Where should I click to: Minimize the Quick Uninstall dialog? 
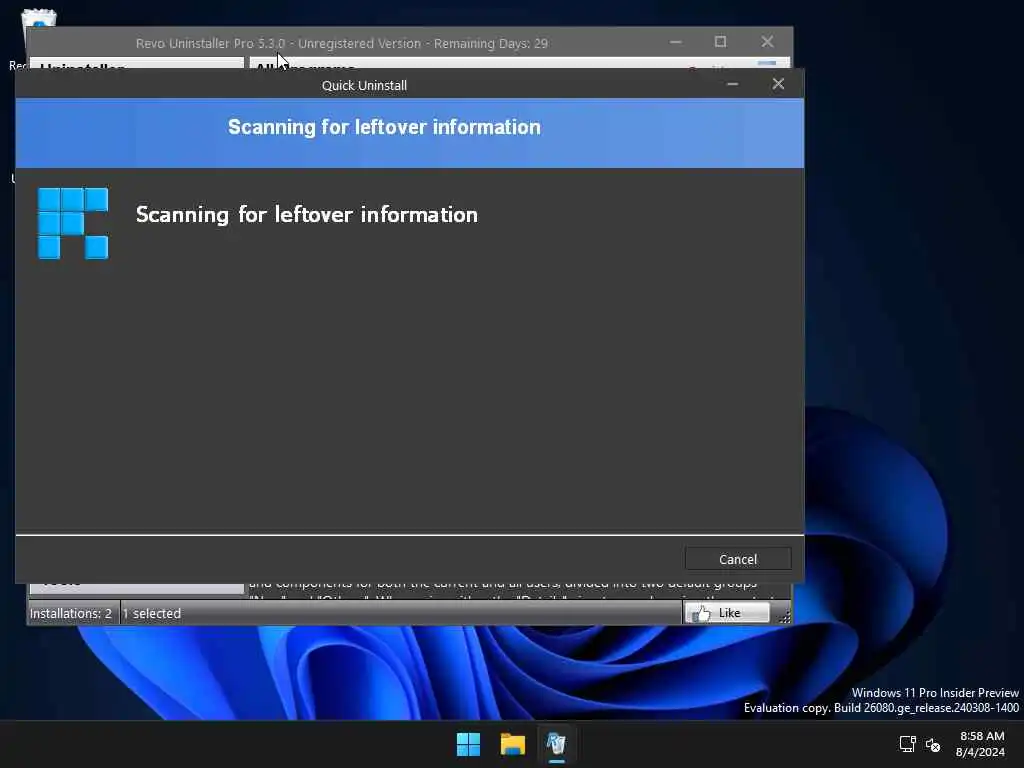tap(733, 84)
